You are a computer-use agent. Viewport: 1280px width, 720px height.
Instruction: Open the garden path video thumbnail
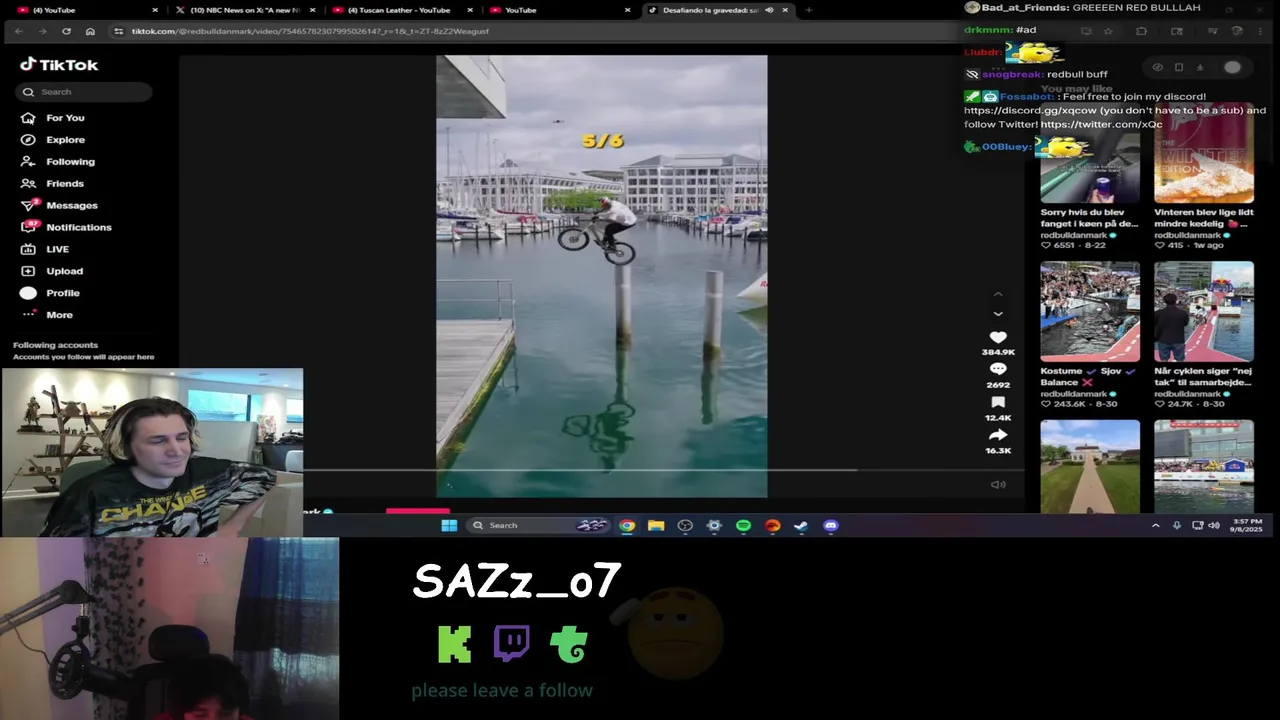1090,466
